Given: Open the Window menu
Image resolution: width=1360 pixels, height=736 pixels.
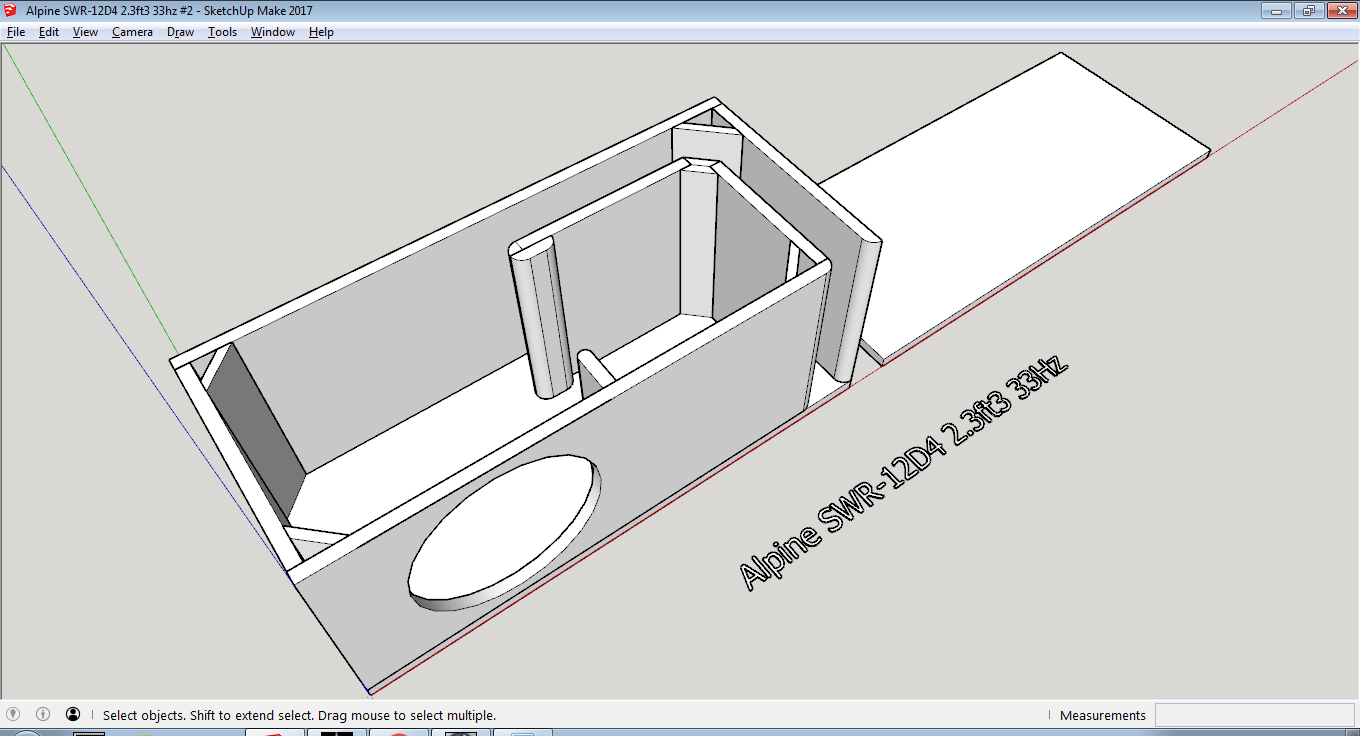Looking at the screenshot, I should click(x=272, y=32).
